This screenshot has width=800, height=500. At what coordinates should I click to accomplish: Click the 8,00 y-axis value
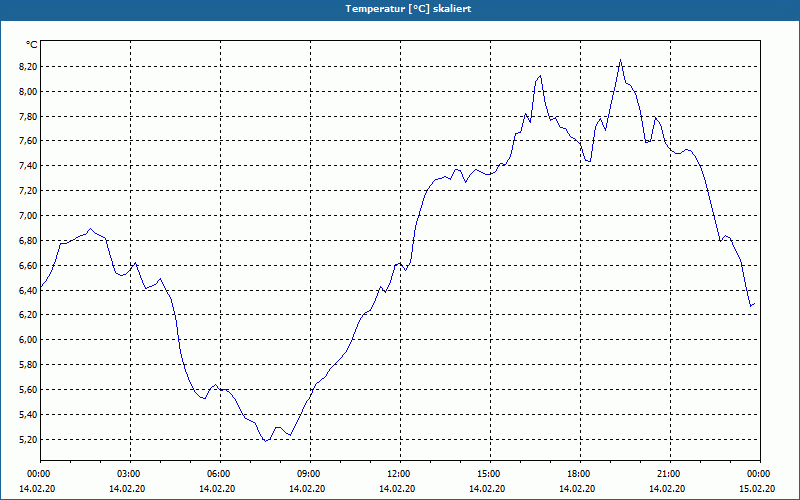point(29,92)
